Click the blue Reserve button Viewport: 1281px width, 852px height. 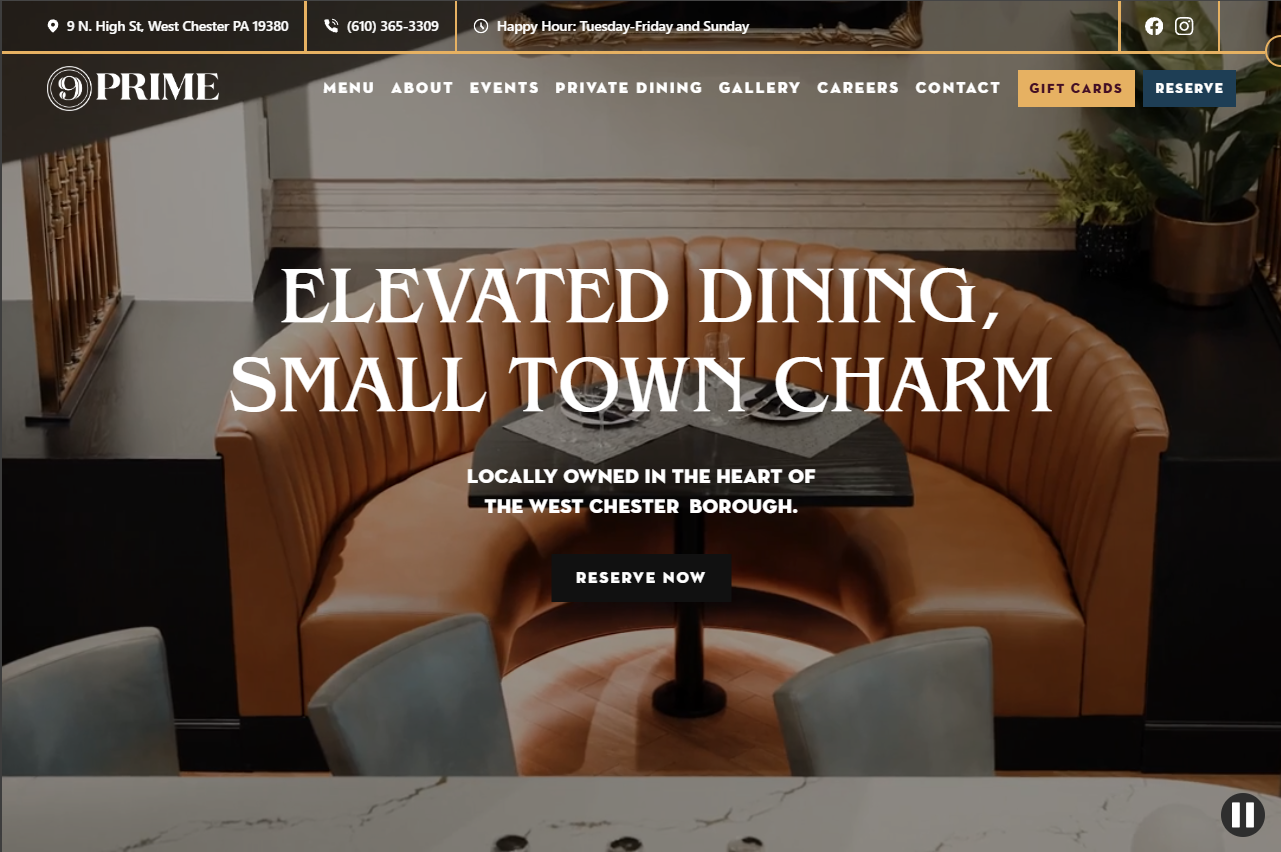[1189, 88]
